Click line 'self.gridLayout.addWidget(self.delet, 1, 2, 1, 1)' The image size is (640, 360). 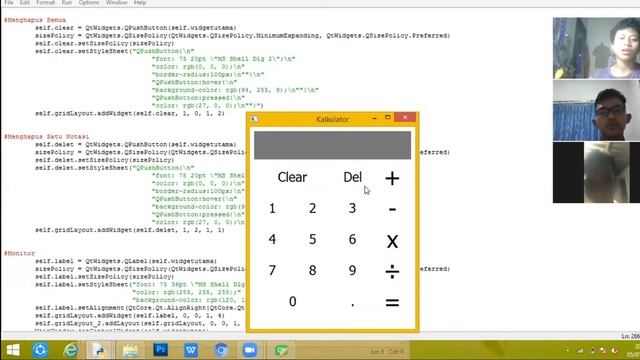pos(130,230)
